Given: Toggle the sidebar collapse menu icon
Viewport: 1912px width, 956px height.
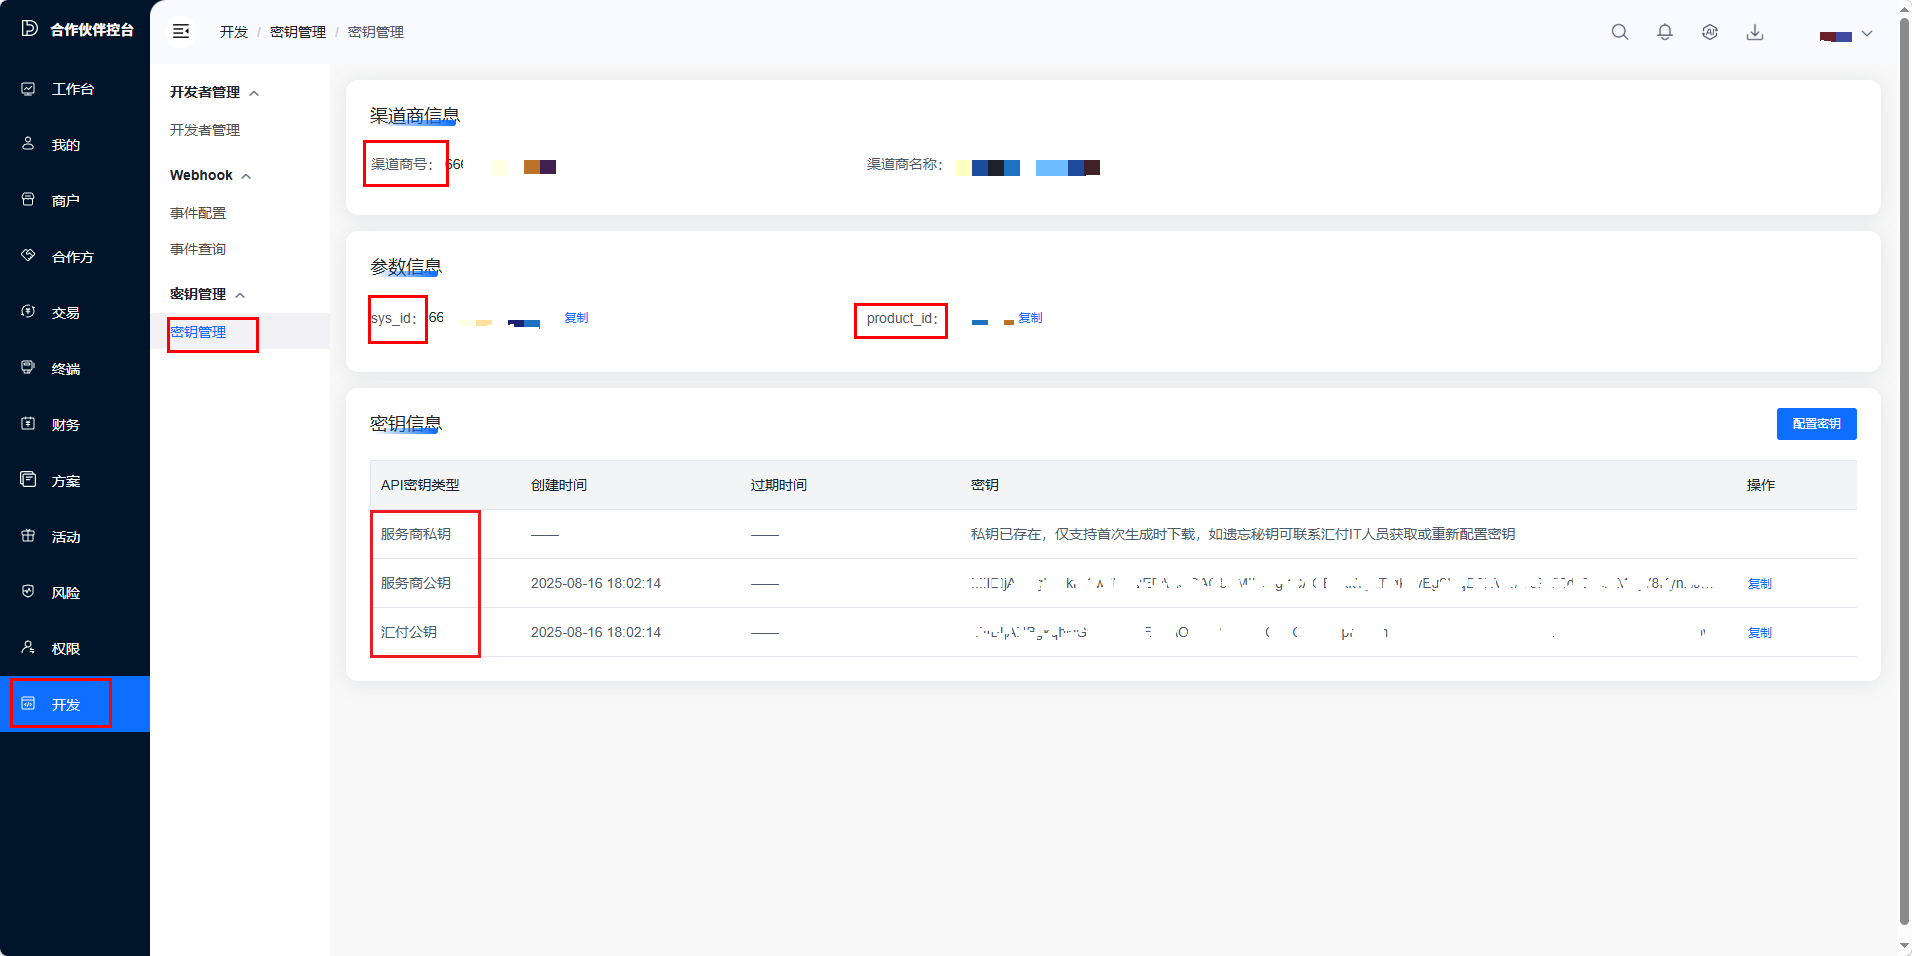Looking at the screenshot, I should point(181,32).
